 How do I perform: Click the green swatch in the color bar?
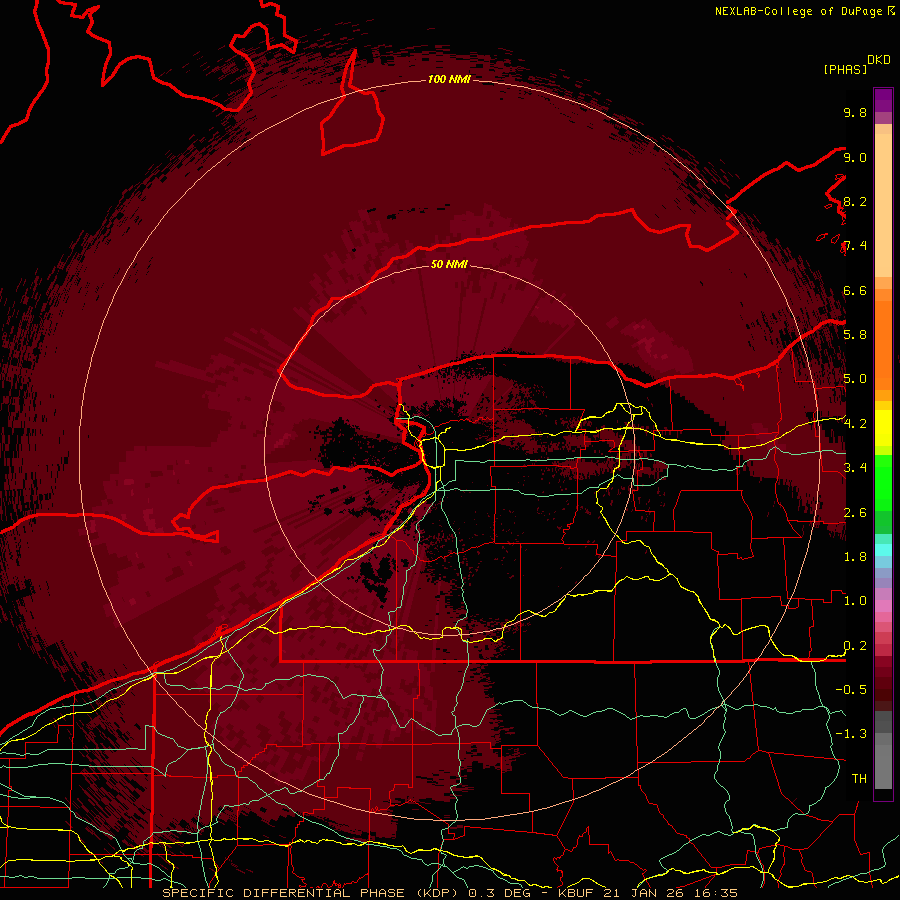pos(883,483)
